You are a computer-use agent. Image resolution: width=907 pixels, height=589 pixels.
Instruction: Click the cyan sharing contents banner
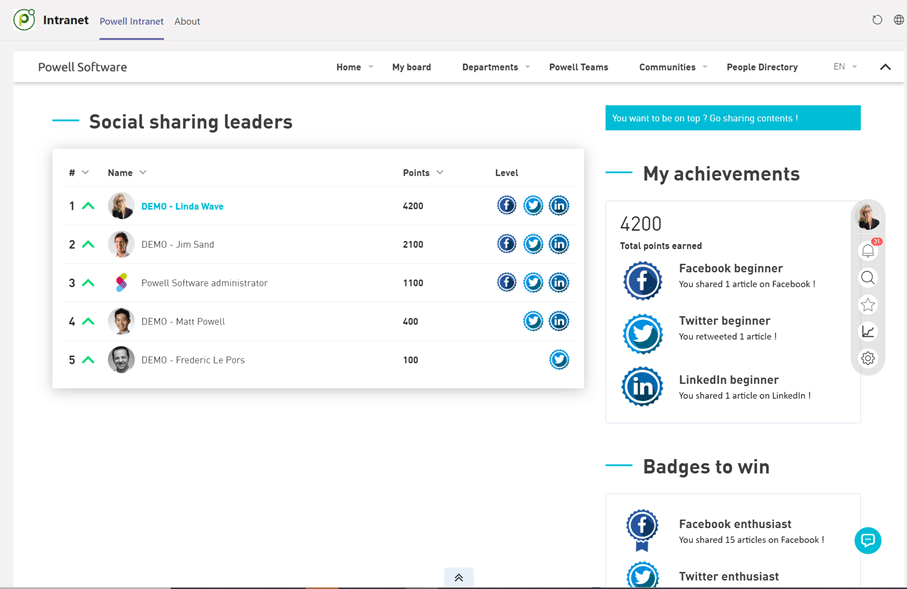(x=733, y=117)
